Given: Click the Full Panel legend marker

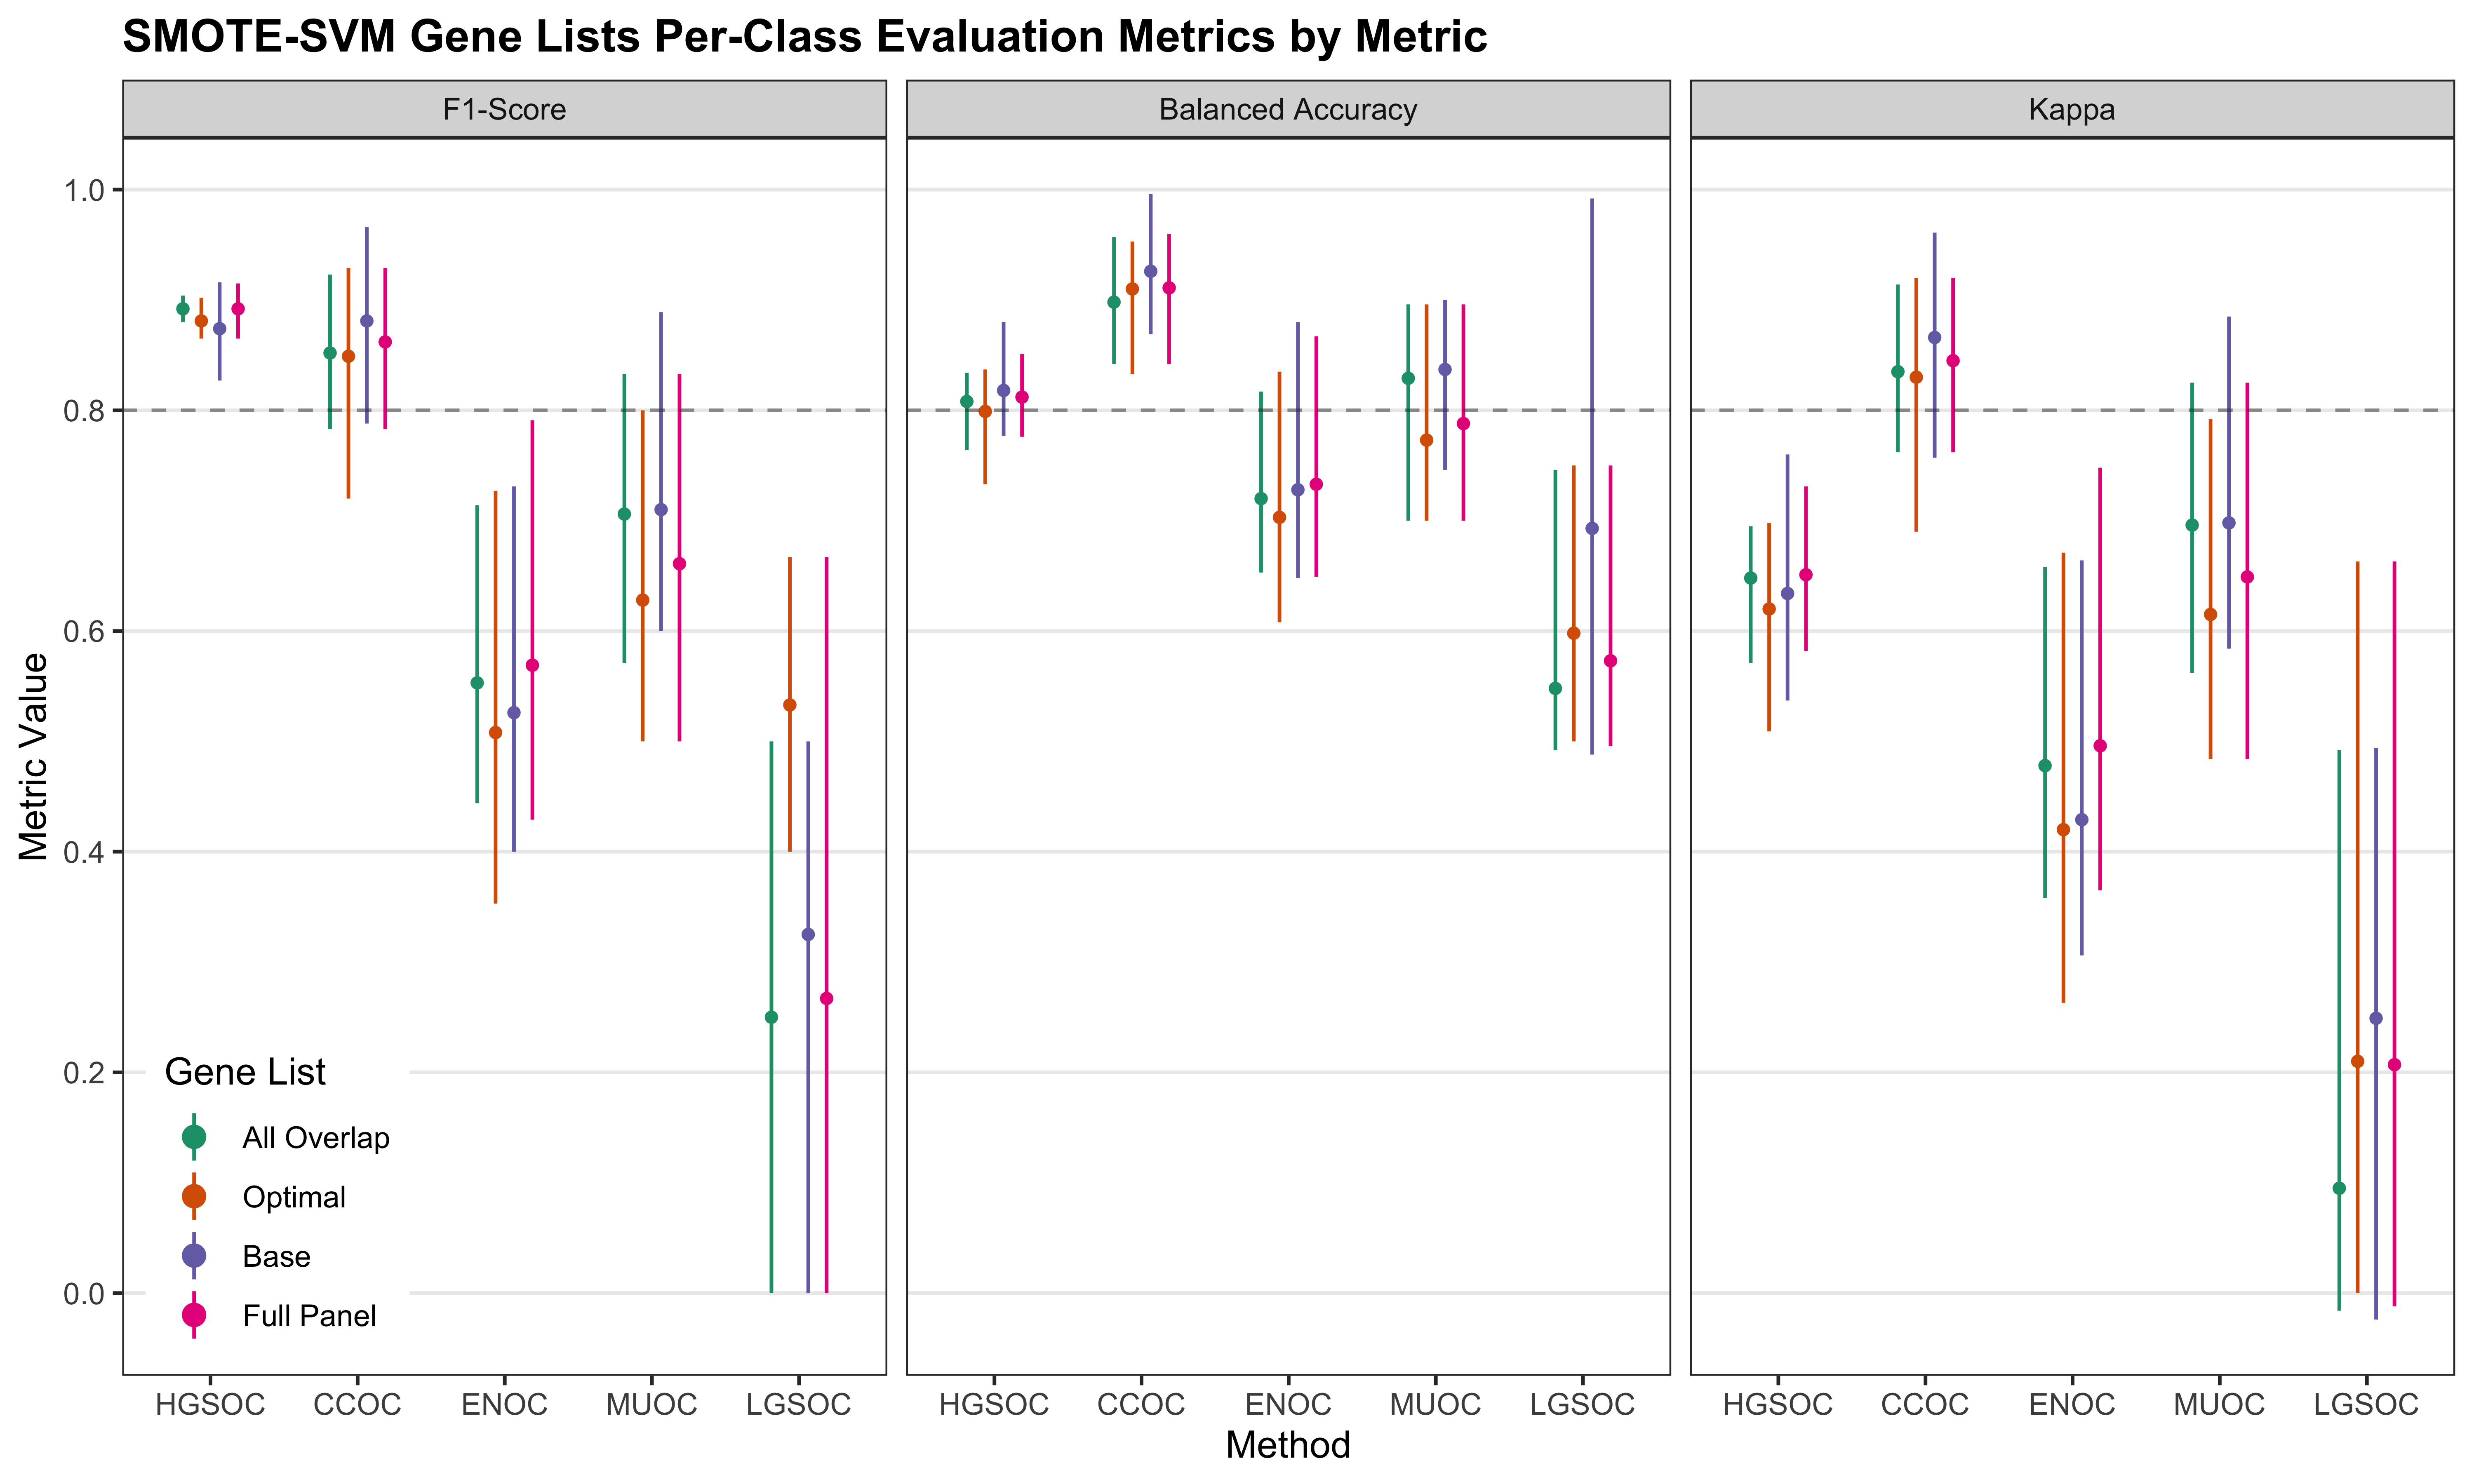Looking at the screenshot, I should tap(194, 1316).
